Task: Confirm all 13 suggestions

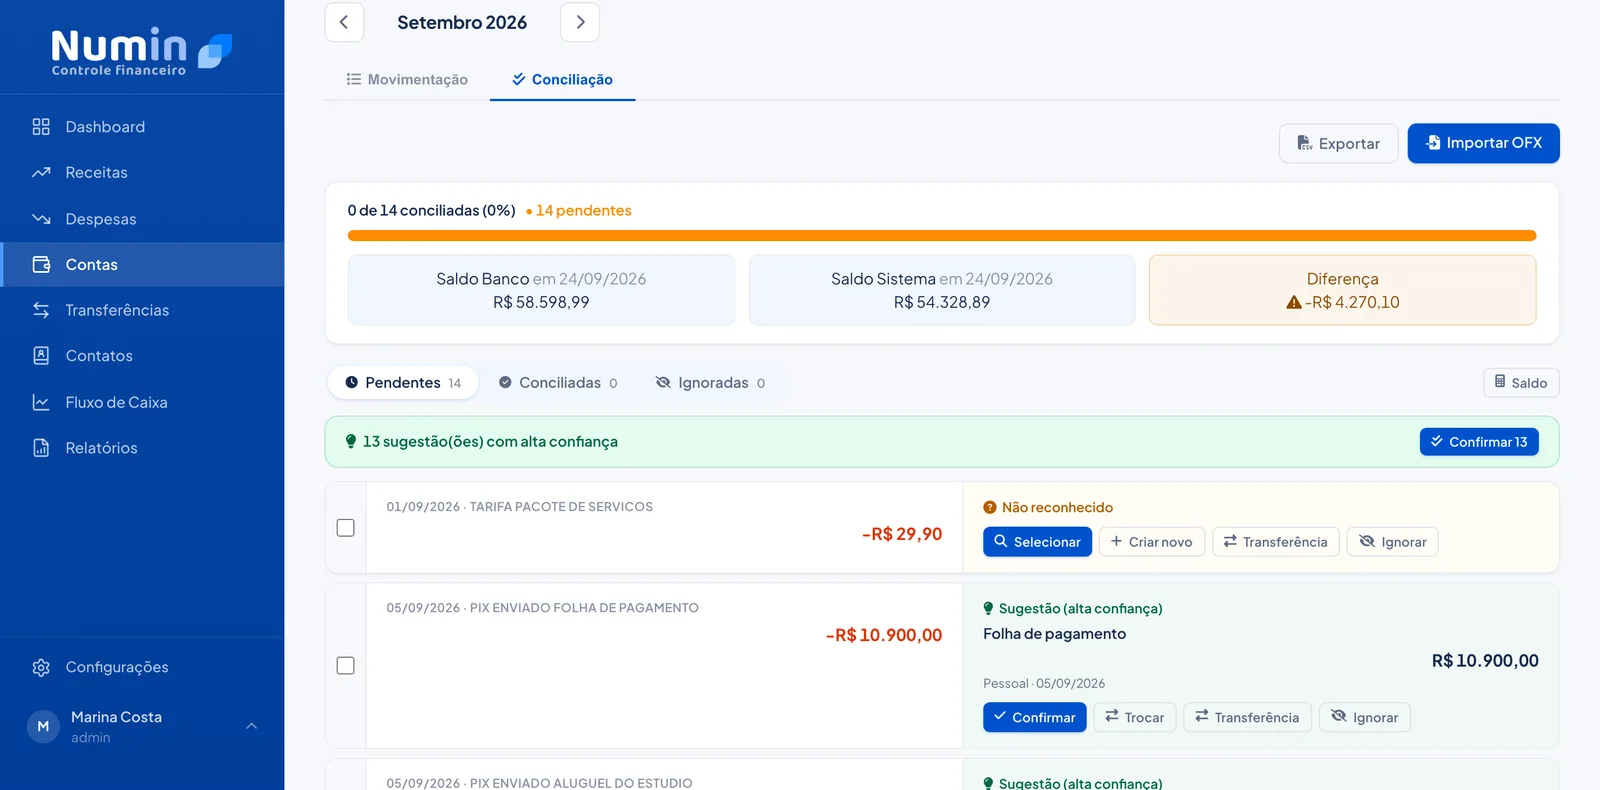Action: (x=1479, y=442)
